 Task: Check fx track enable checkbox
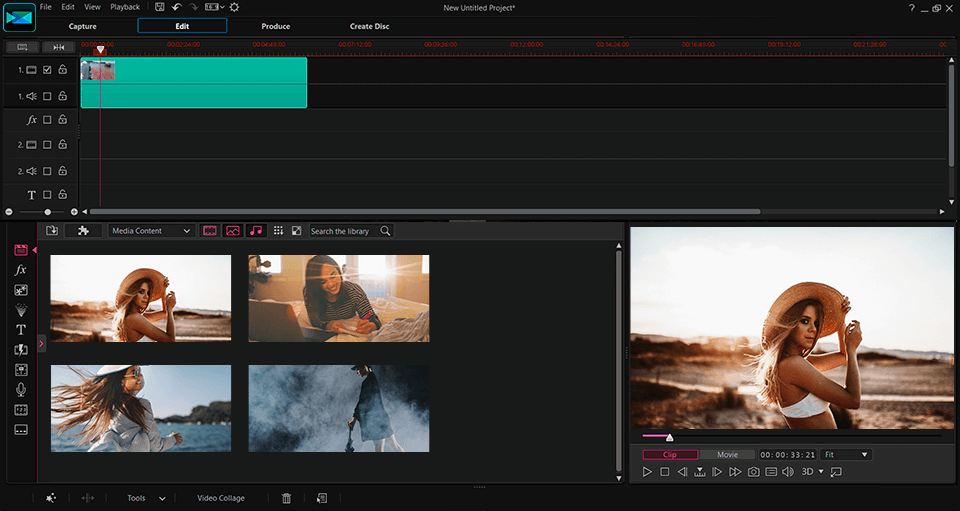point(47,120)
